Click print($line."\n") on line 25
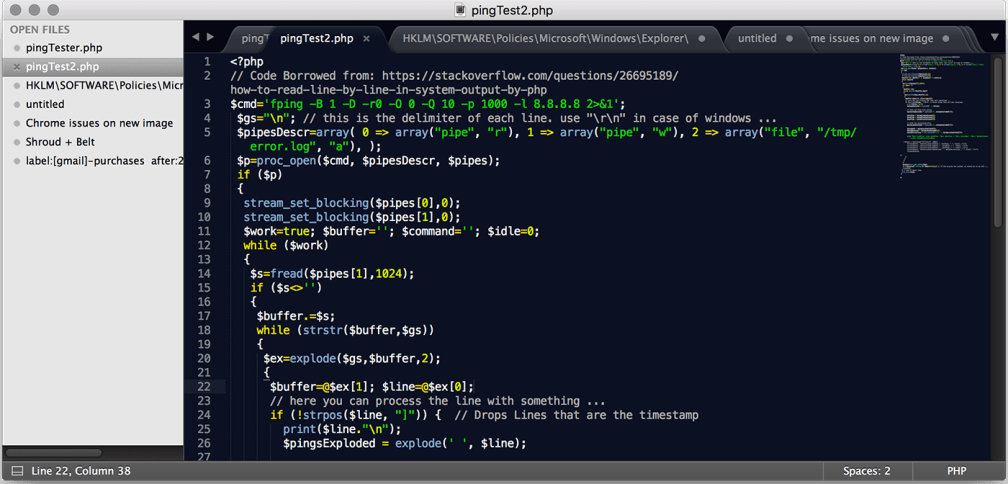 342,429
